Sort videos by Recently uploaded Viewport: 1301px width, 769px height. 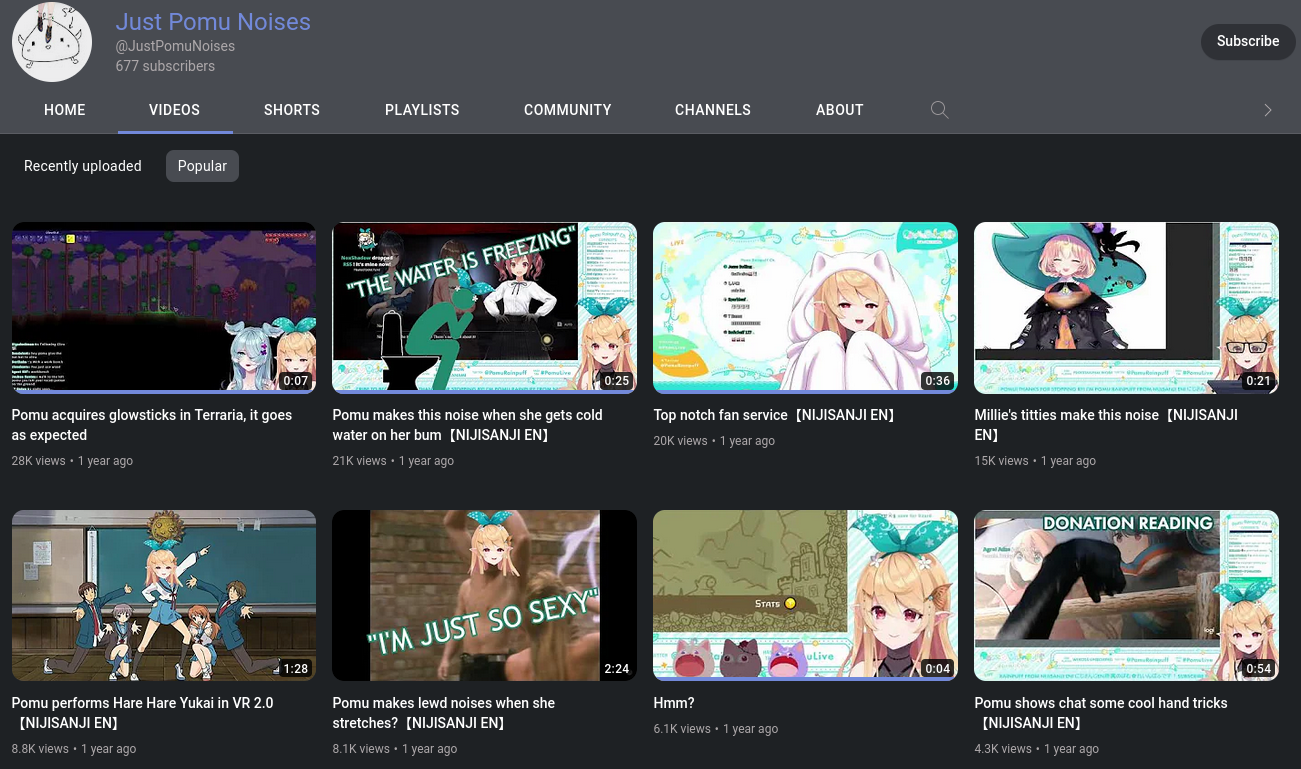(83, 166)
